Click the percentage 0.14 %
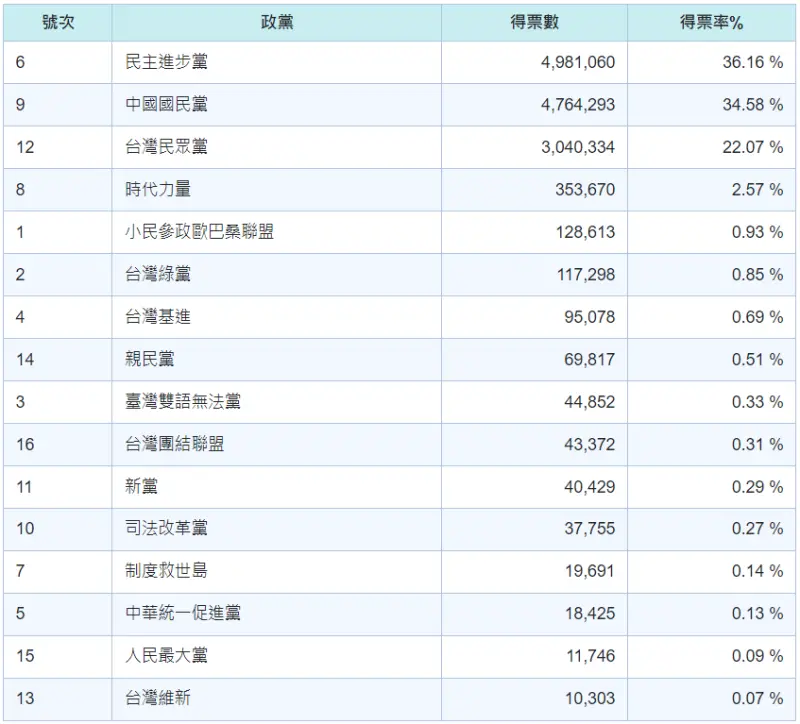The image size is (800, 724). pos(758,570)
